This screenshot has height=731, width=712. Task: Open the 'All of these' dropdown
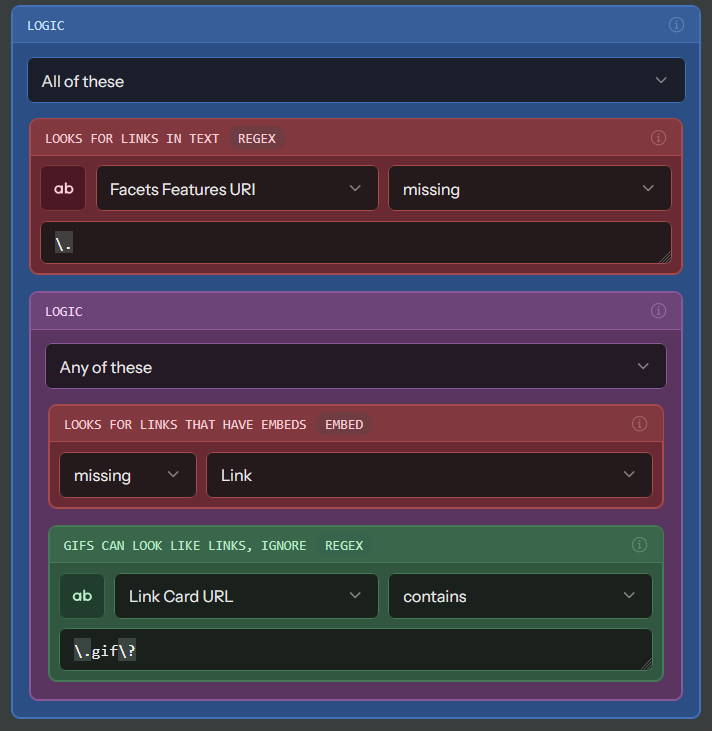coord(356,81)
